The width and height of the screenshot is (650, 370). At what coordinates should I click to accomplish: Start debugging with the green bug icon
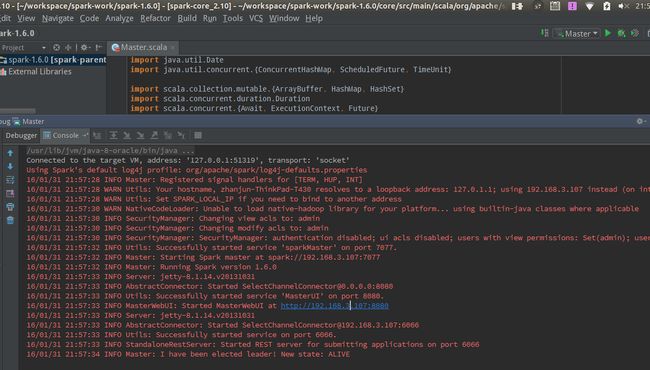pos(621,33)
